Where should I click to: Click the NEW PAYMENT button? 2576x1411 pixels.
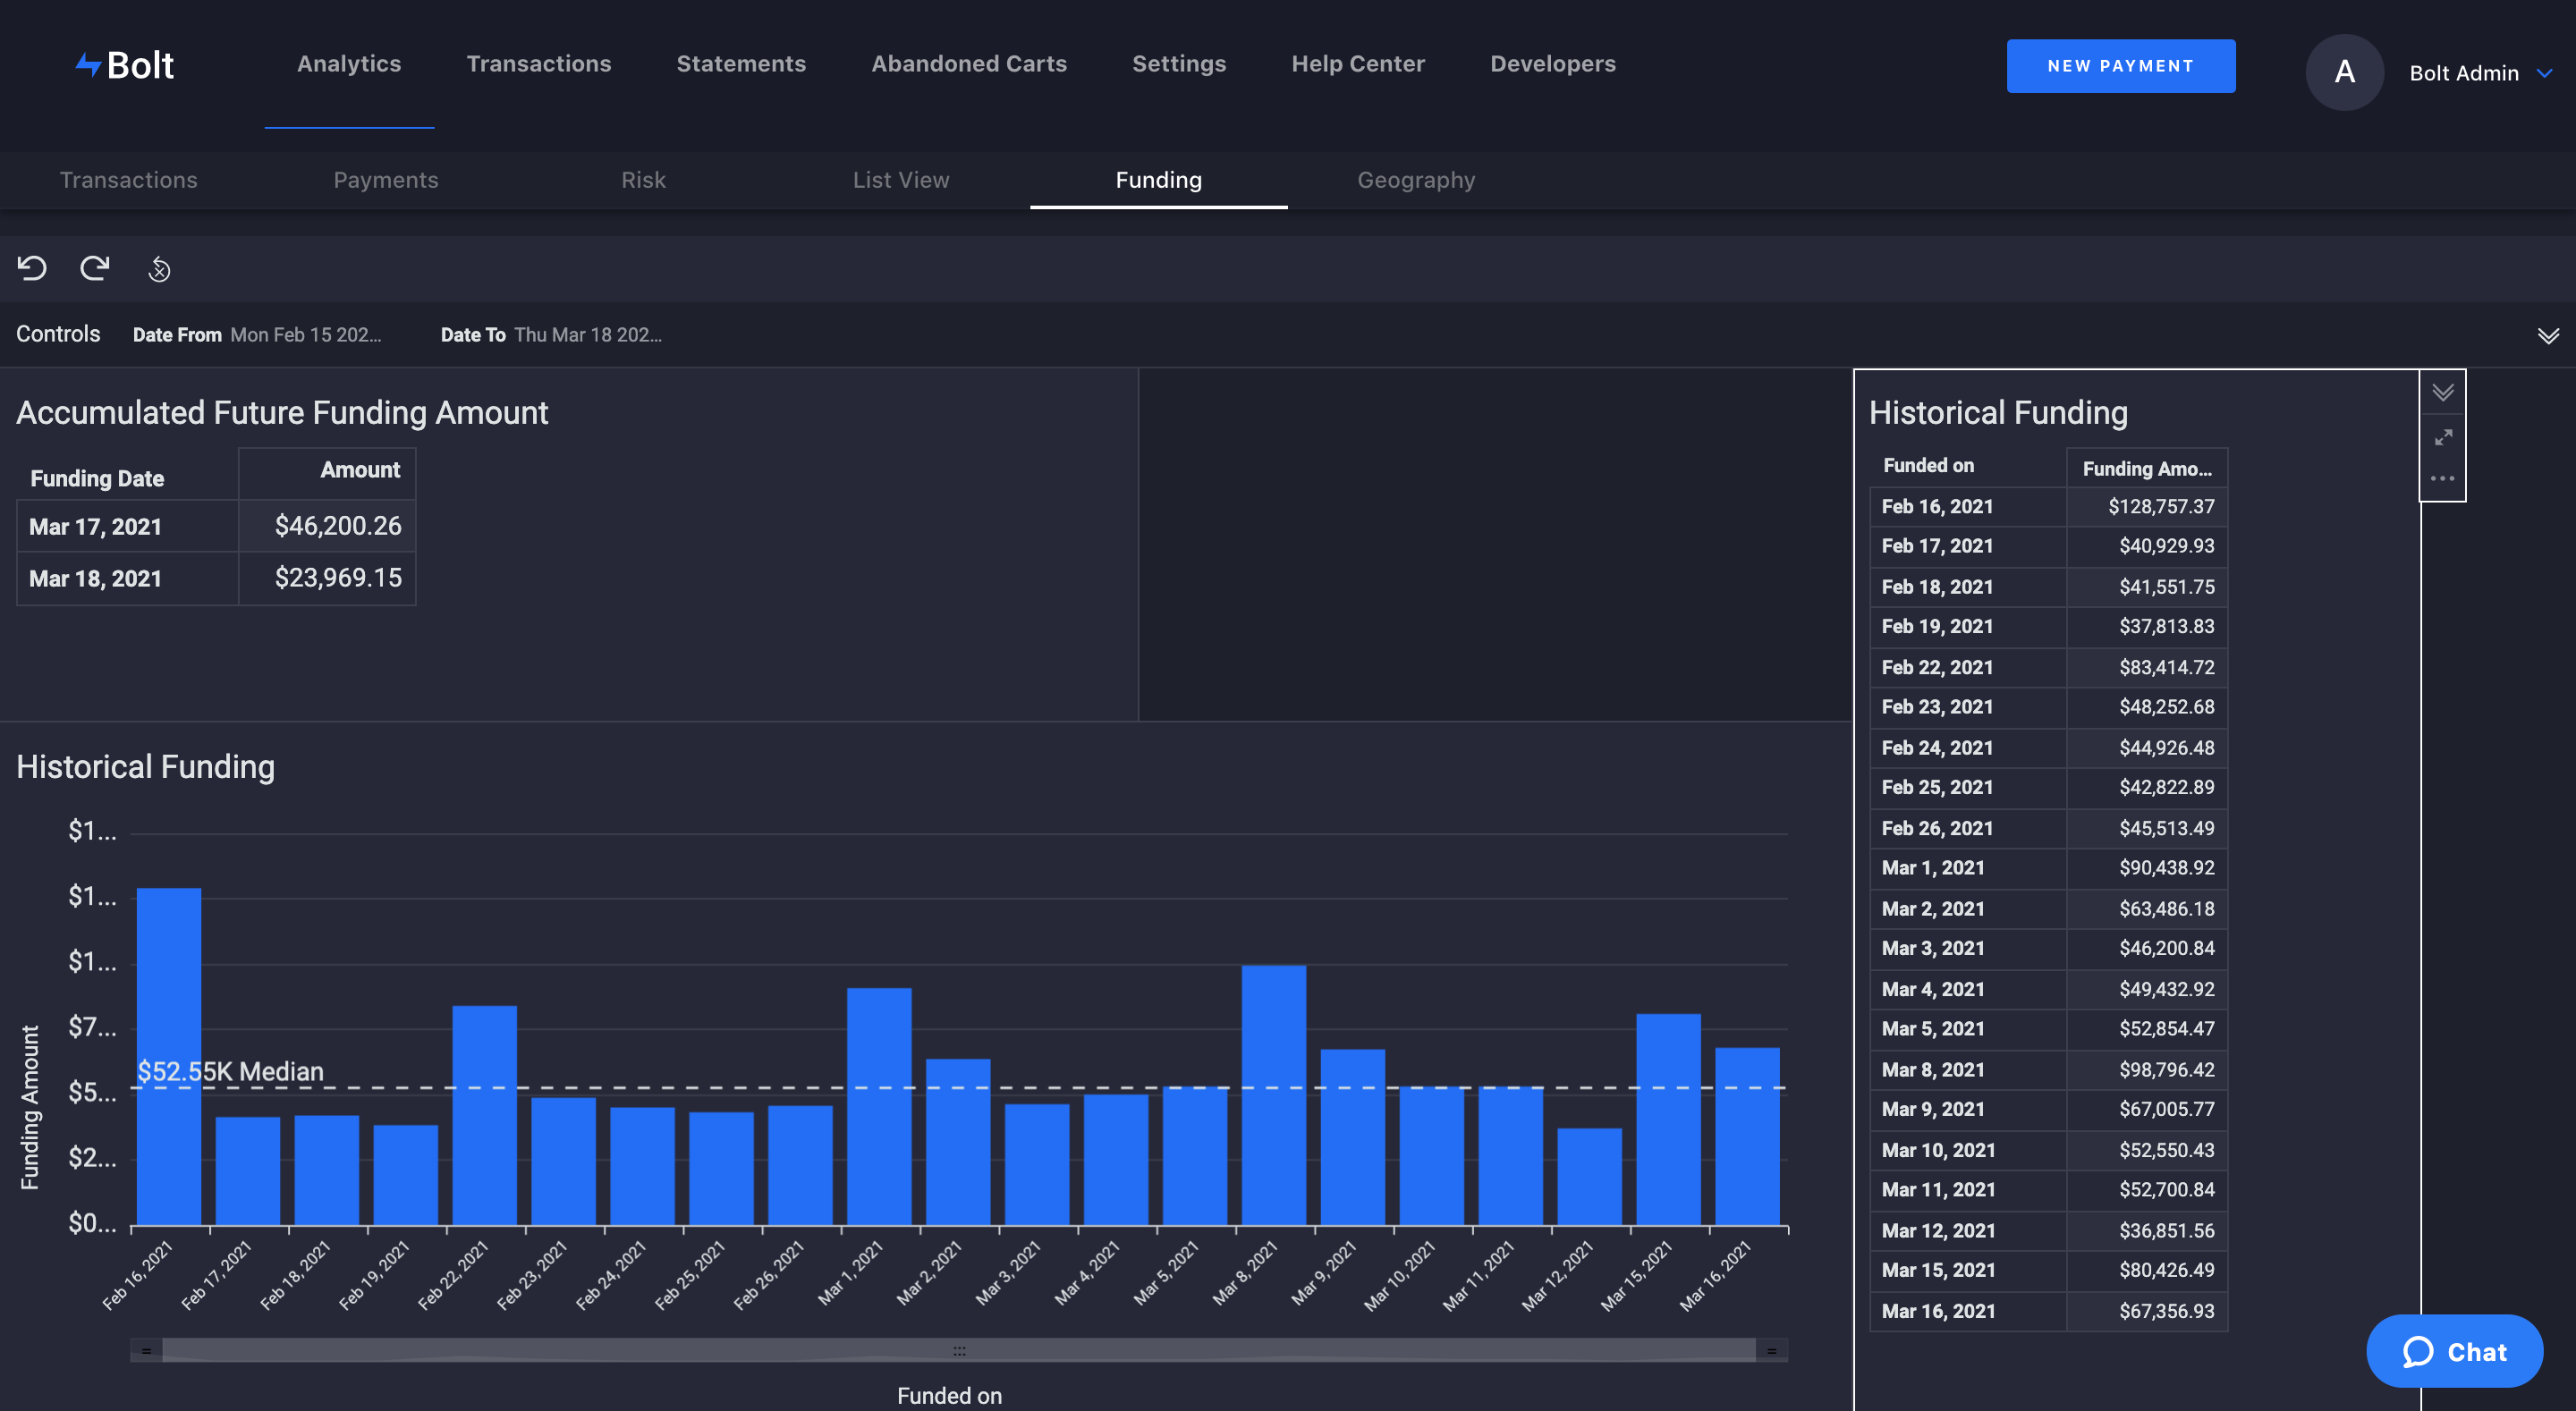coord(2121,66)
